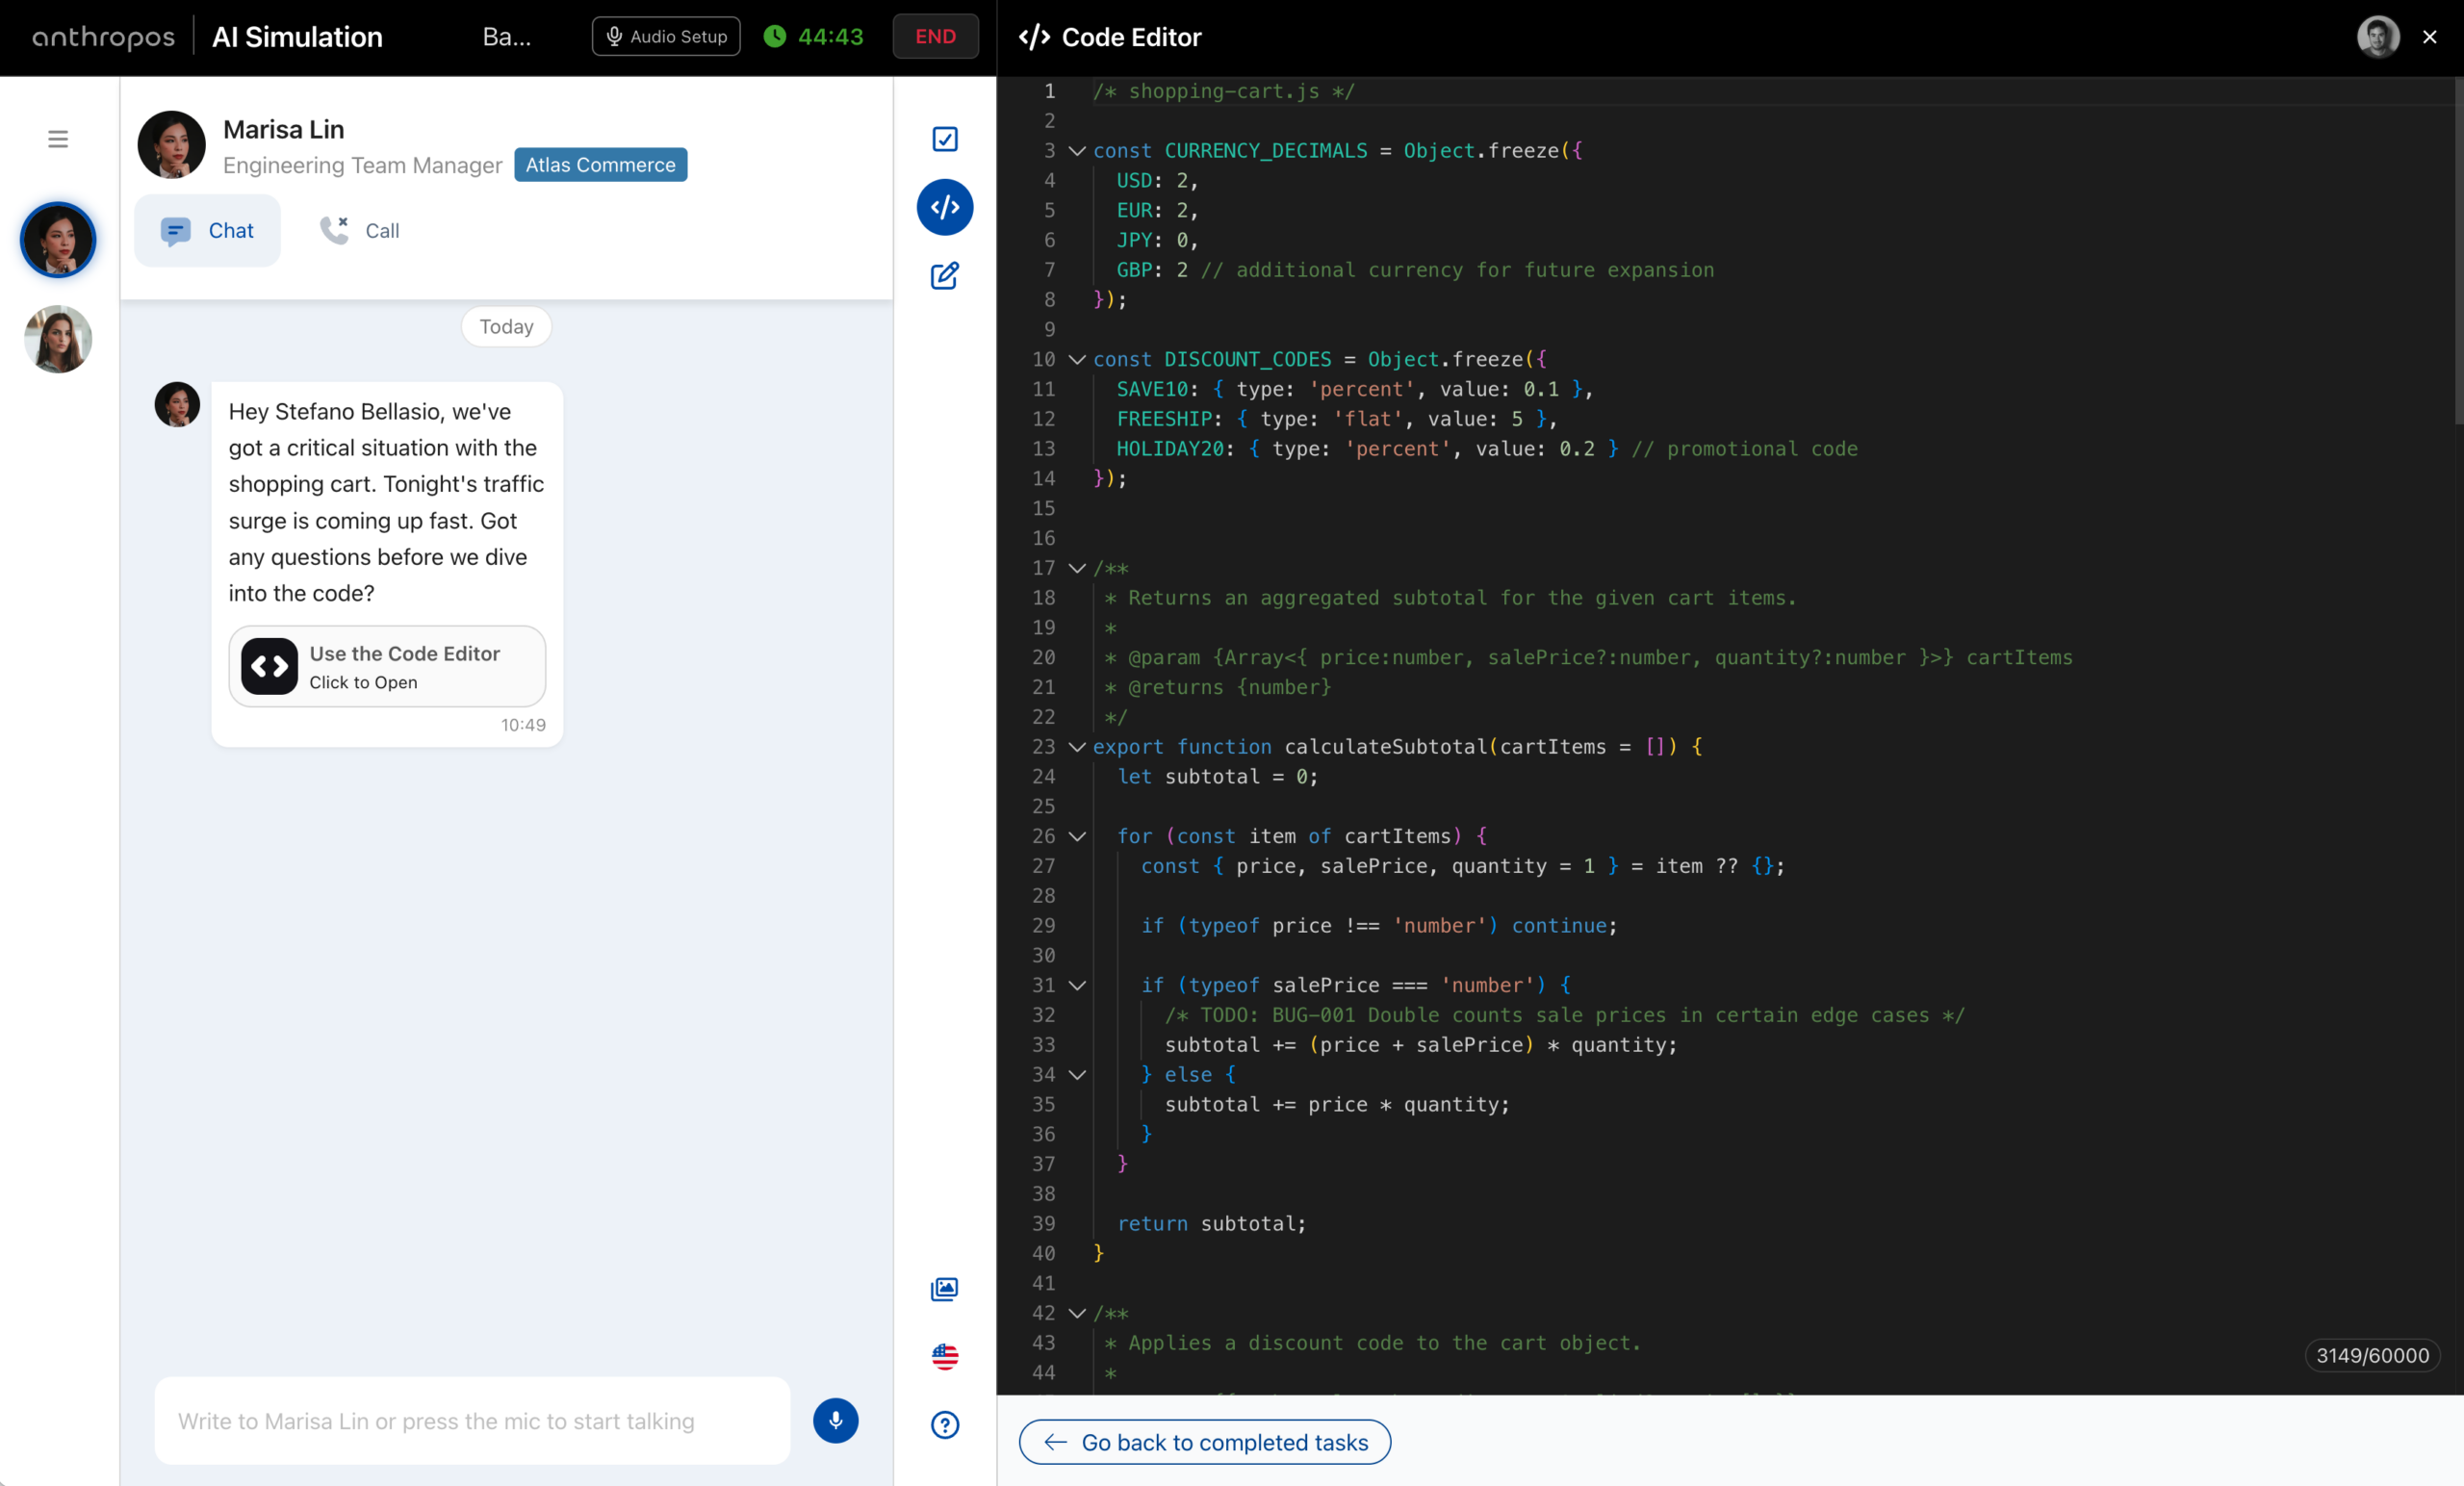Click Marisa Lin's large header avatar
The width and height of the screenshot is (2464, 1486).
(172, 145)
